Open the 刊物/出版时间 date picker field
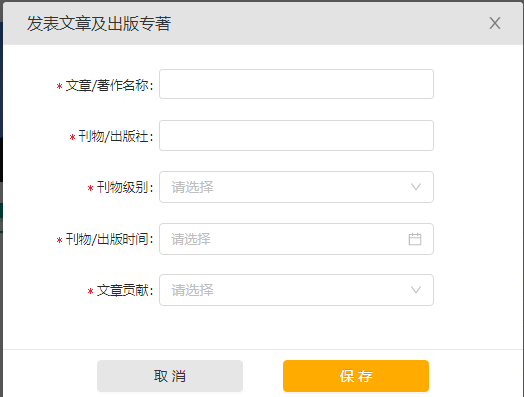This screenshot has width=524, height=397. coord(296,239)
